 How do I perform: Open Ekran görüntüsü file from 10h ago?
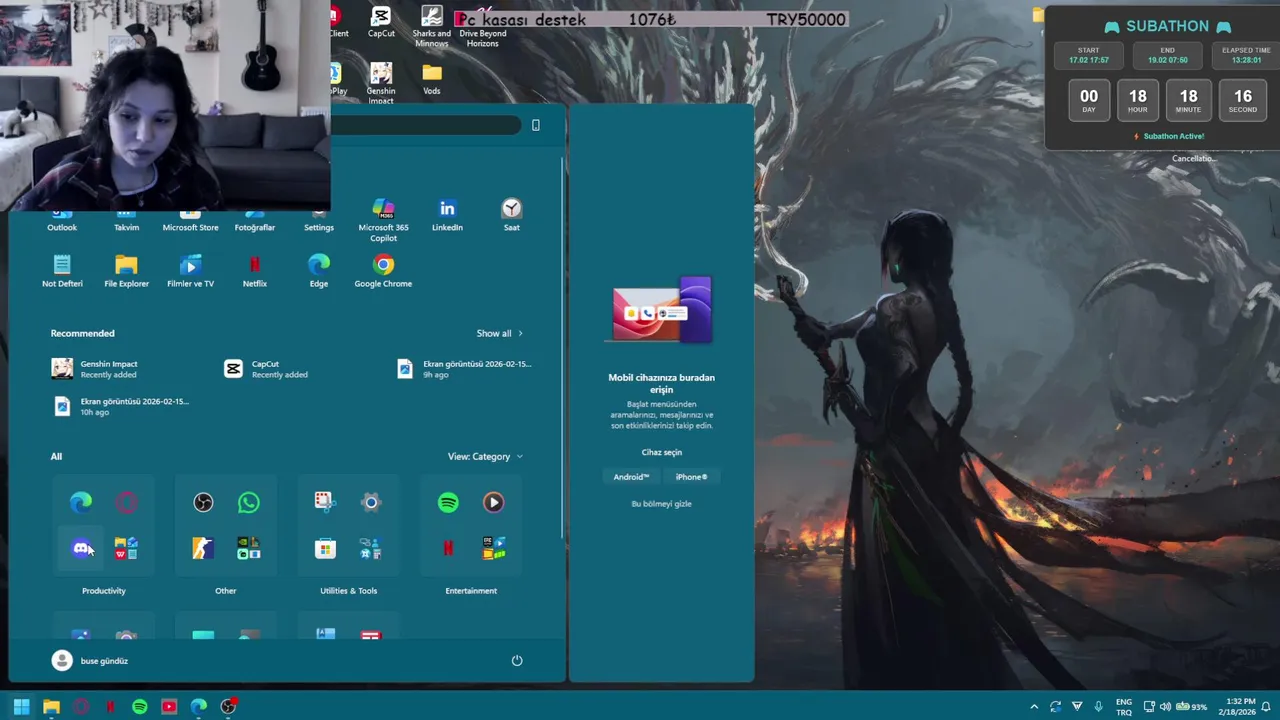(x=121, y=406)
